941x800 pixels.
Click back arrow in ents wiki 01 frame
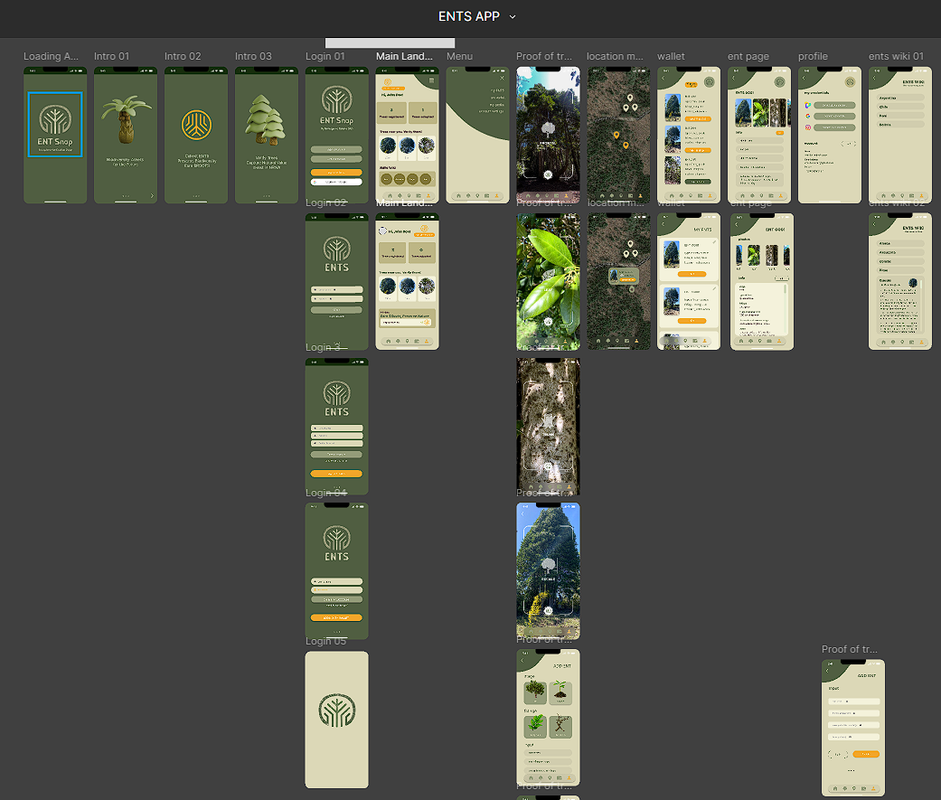click(874, 78)
